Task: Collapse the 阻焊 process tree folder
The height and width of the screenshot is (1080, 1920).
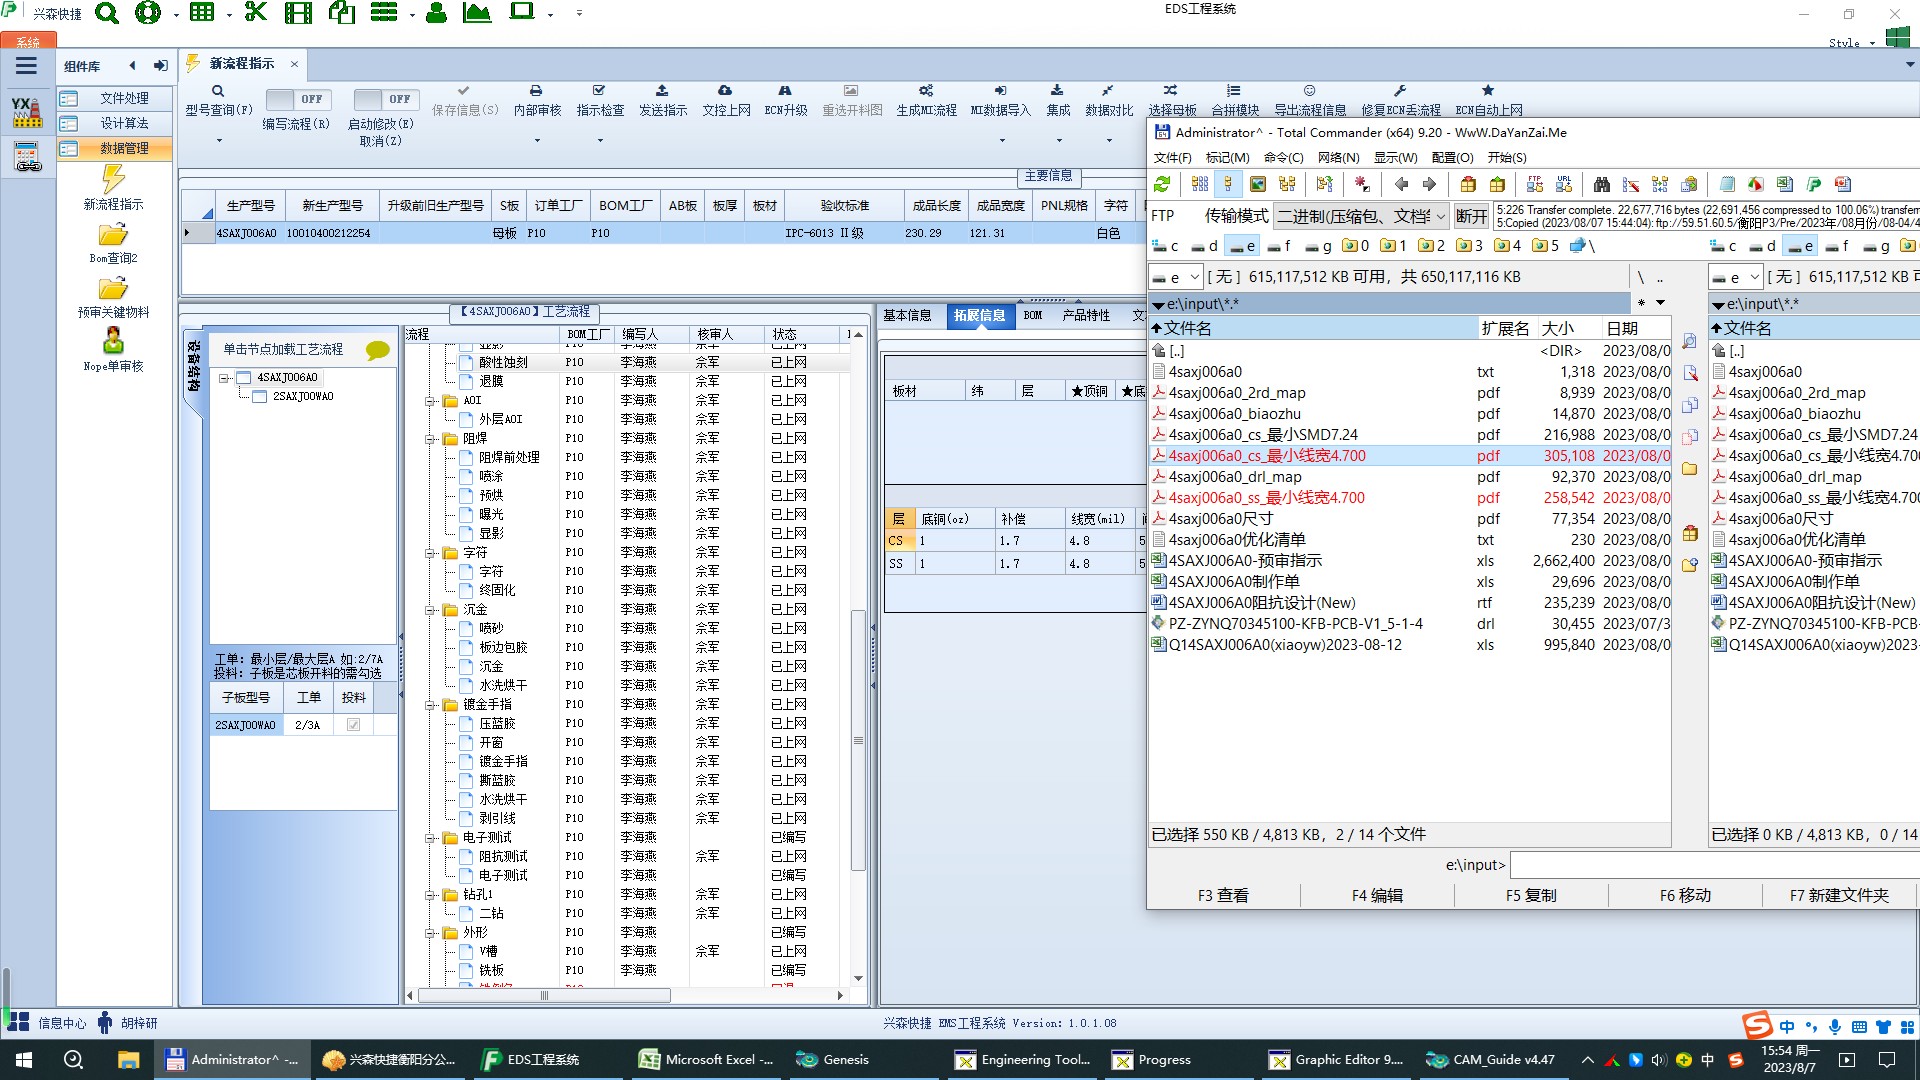Action: (430, 439)
